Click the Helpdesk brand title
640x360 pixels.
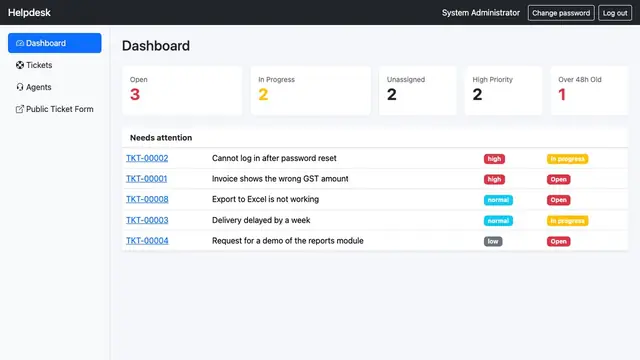pos(29,13)
